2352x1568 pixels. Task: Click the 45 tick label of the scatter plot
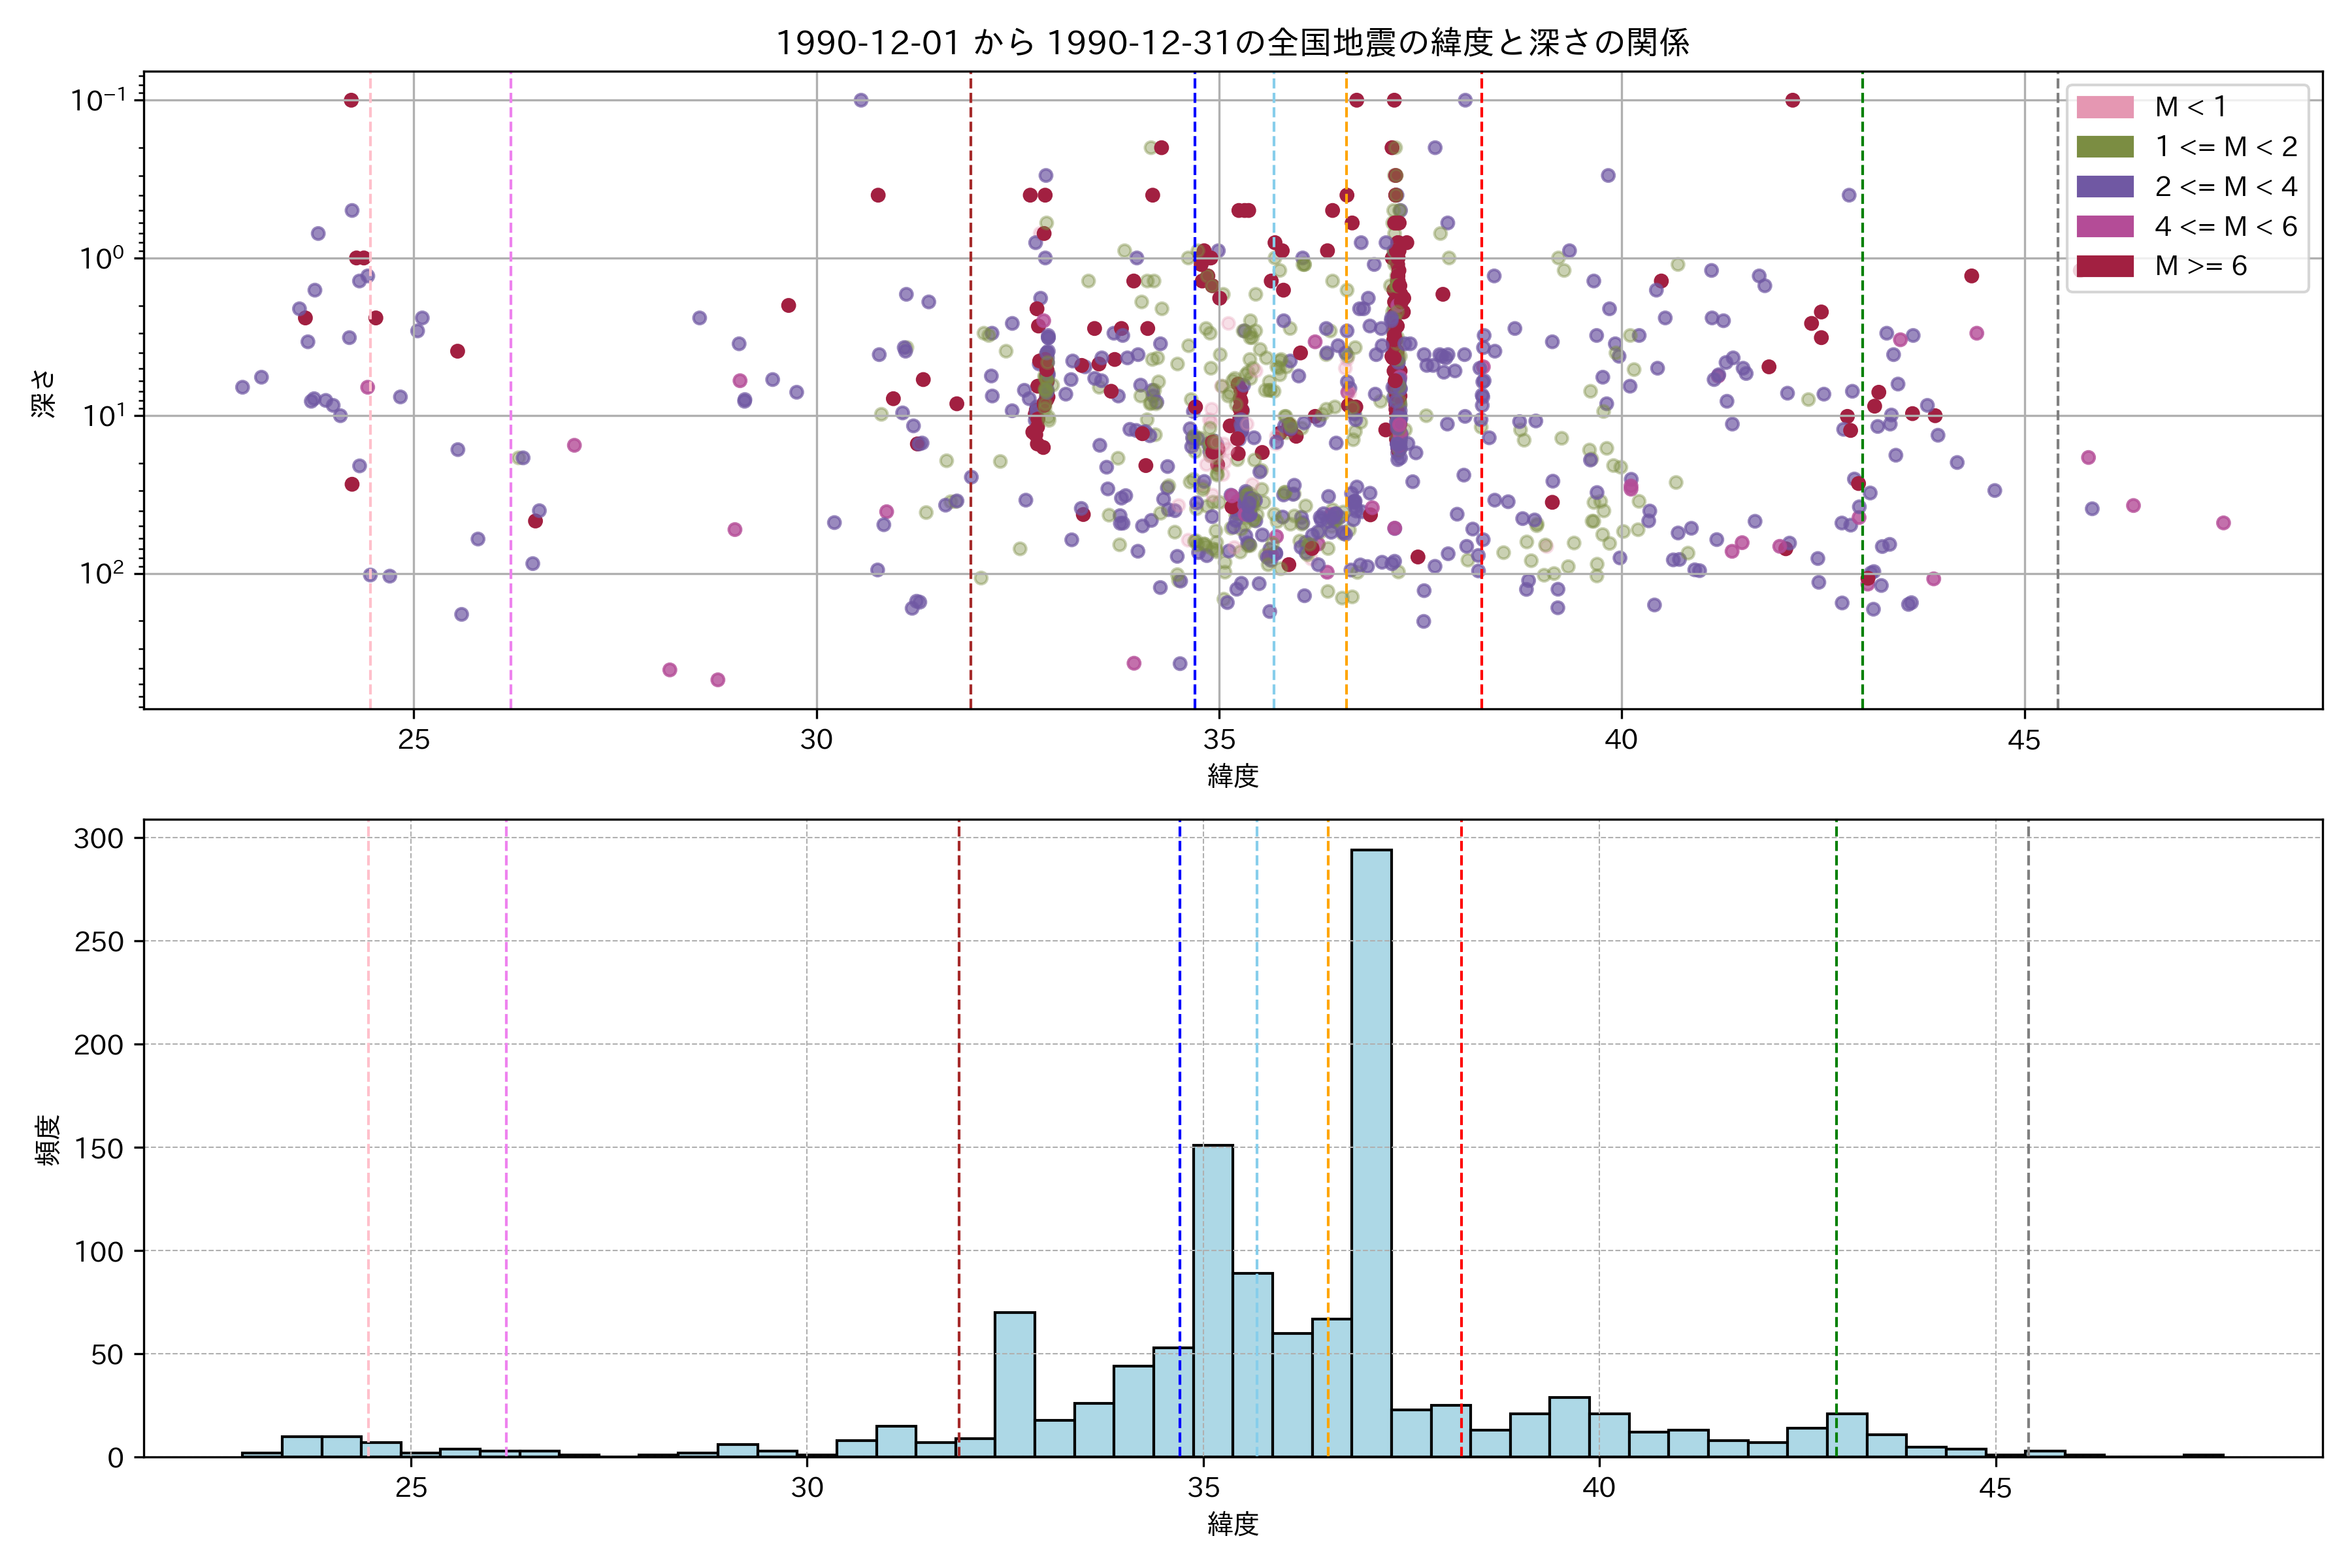click(2024, 740)
